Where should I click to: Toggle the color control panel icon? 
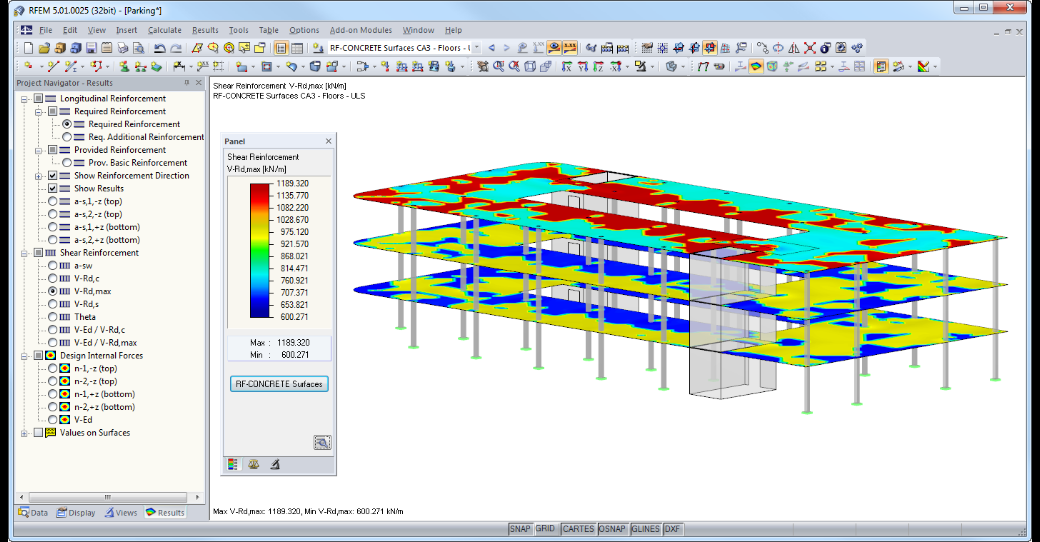pos(881,66)
